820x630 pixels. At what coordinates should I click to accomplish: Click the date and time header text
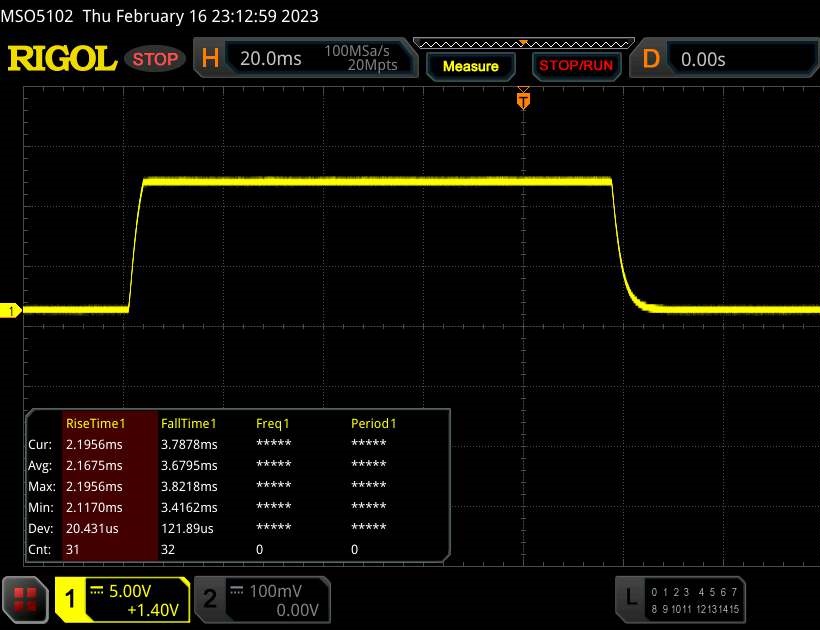pos(200,16)
